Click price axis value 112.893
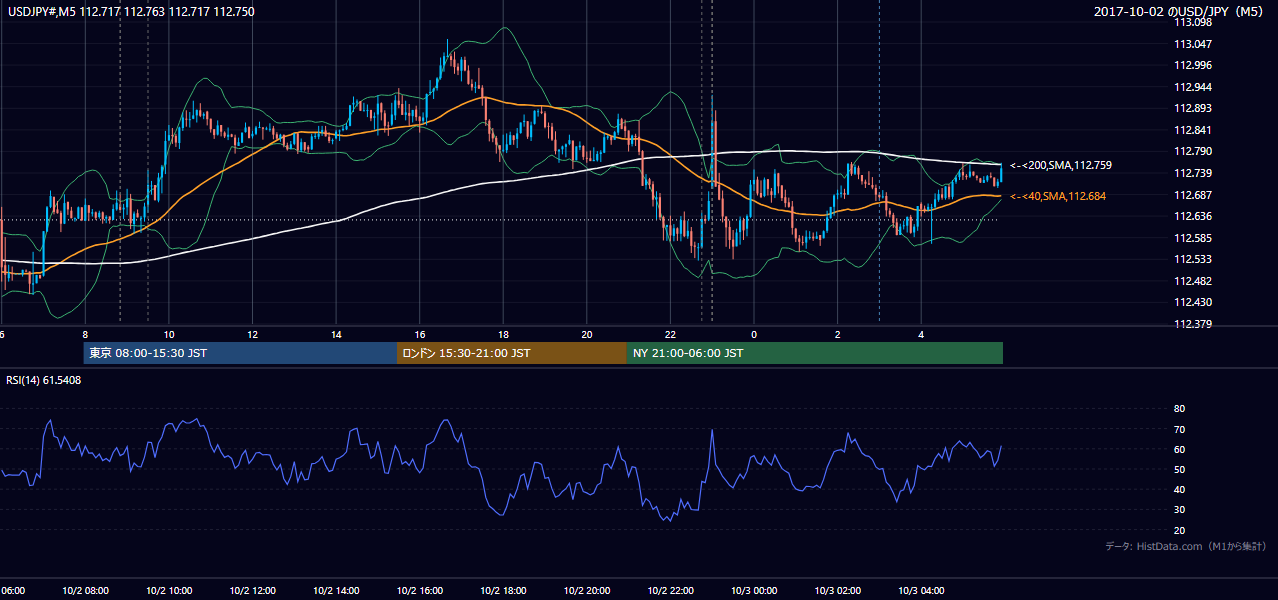Image resolution: width=1278 pixels, height=600 pixels. pos(1193,109)
